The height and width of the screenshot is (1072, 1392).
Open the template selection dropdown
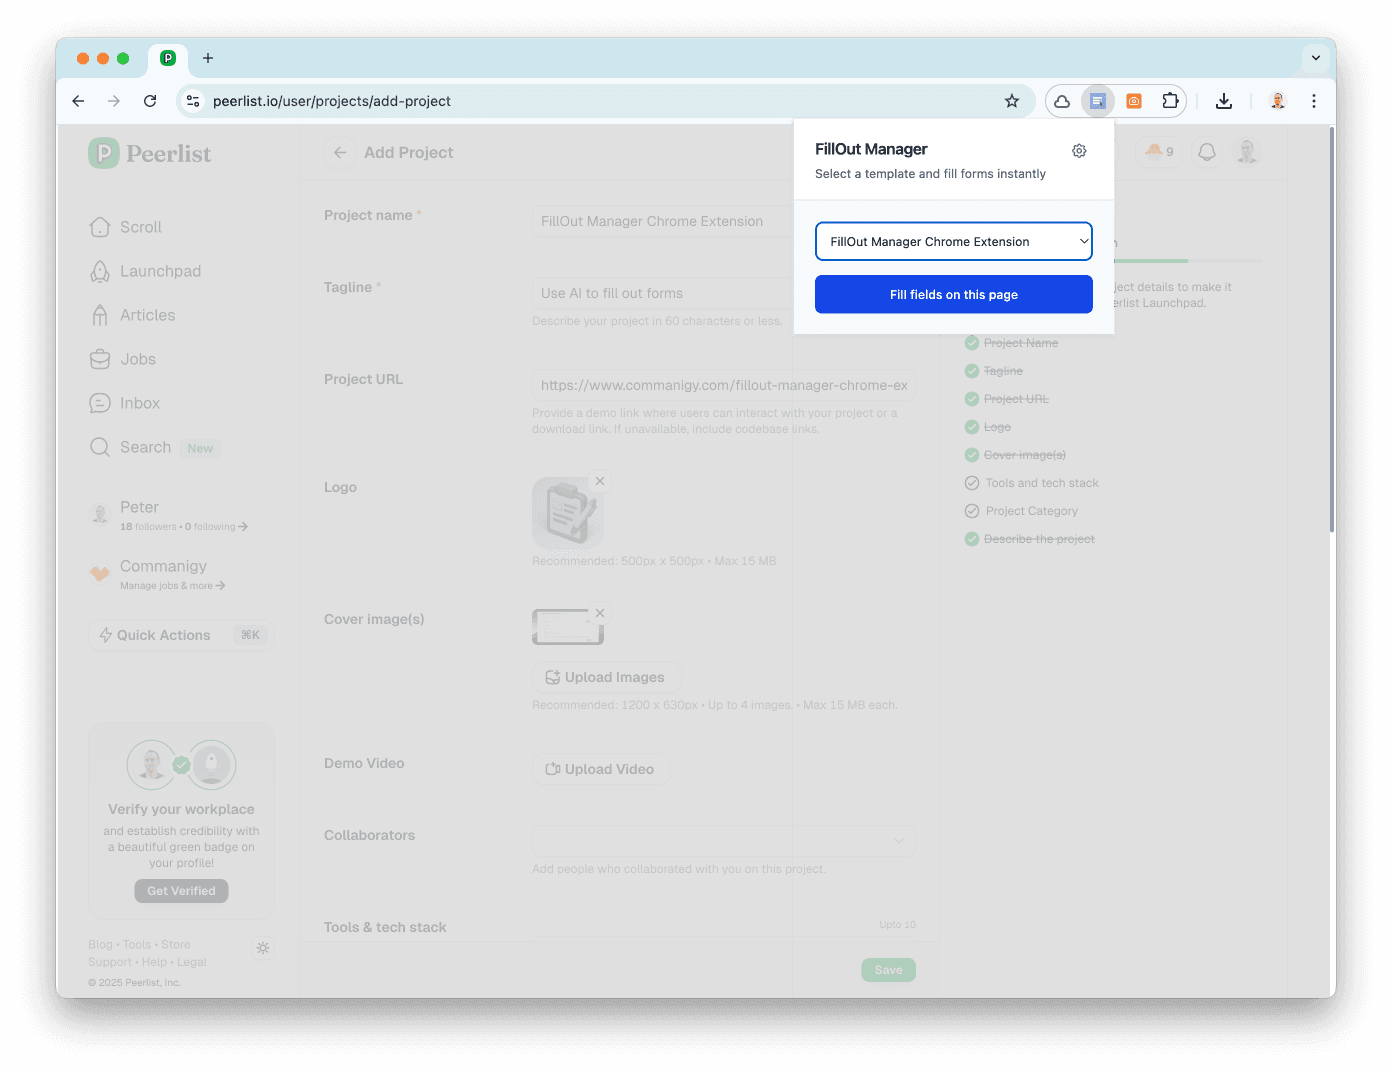point(952,241)
